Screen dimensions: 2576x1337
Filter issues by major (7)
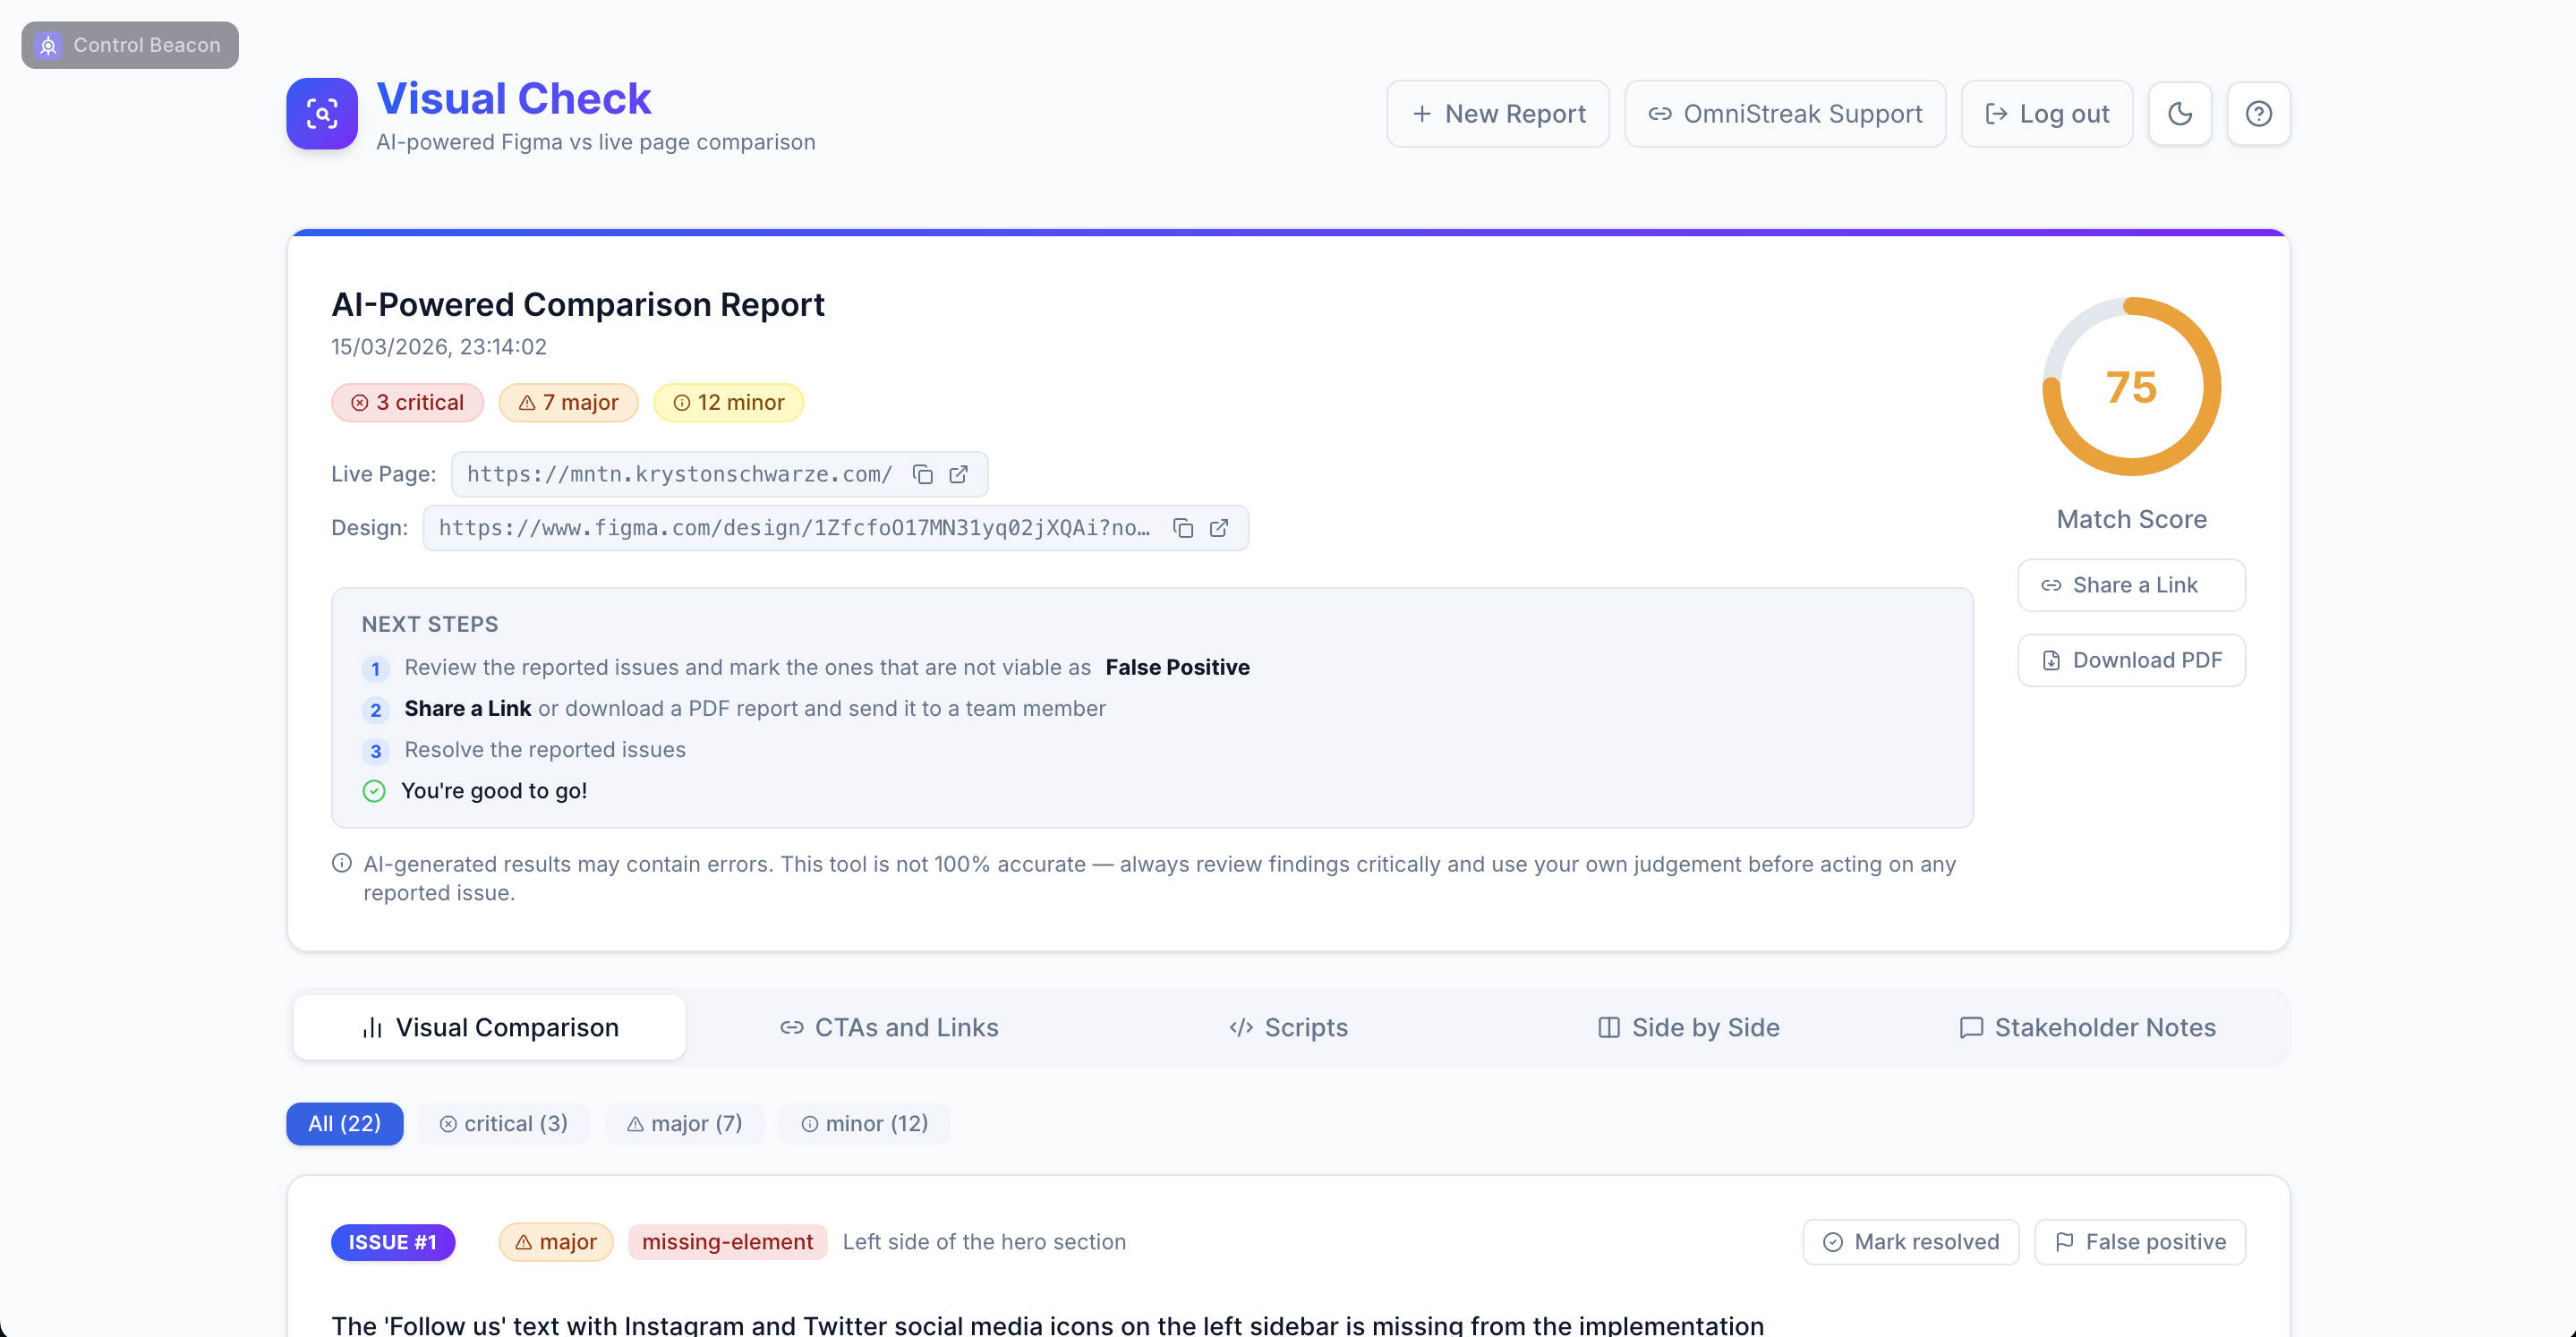(x=685, y=1123)
